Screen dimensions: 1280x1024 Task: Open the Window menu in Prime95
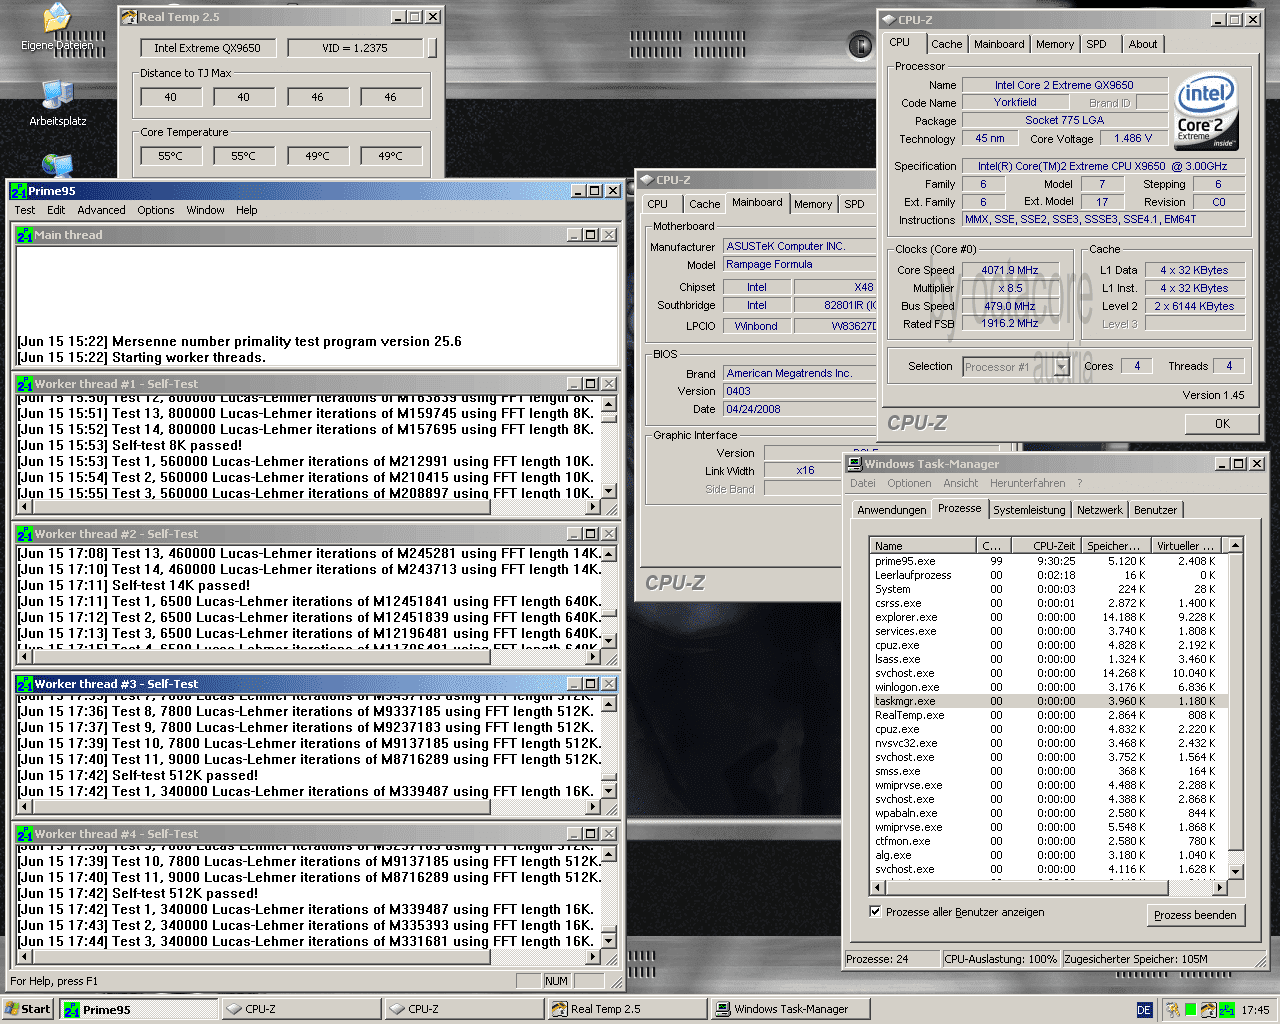pos(205,210)
